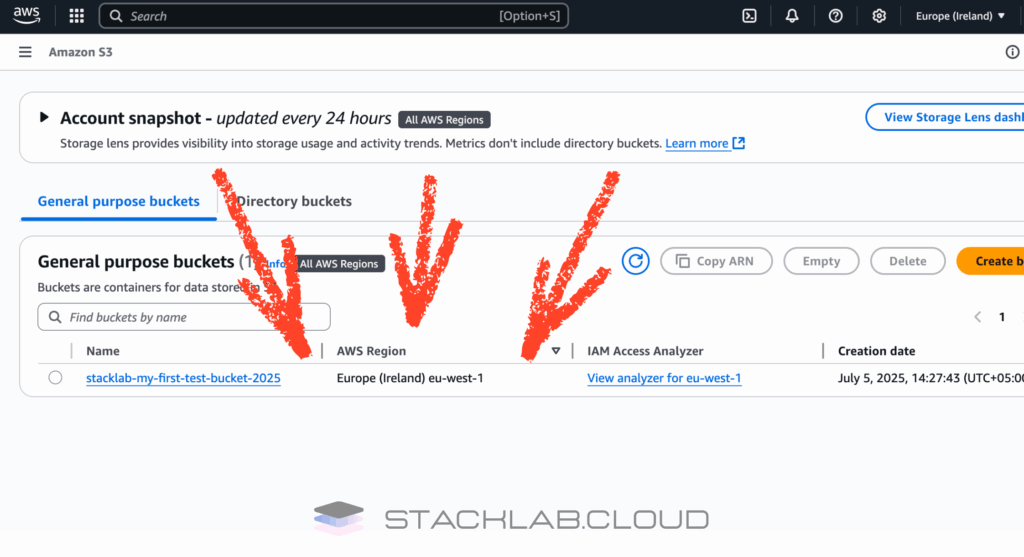
Task: Select page 1 in pagination
Action: [x=1002, y=317]
